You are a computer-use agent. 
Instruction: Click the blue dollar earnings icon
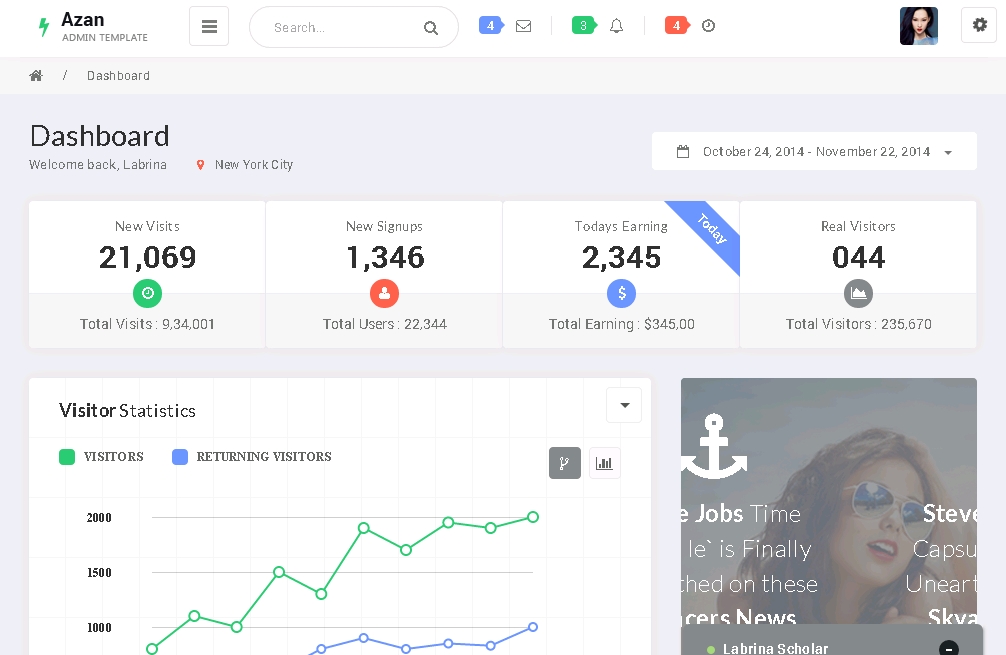[621, 293]
